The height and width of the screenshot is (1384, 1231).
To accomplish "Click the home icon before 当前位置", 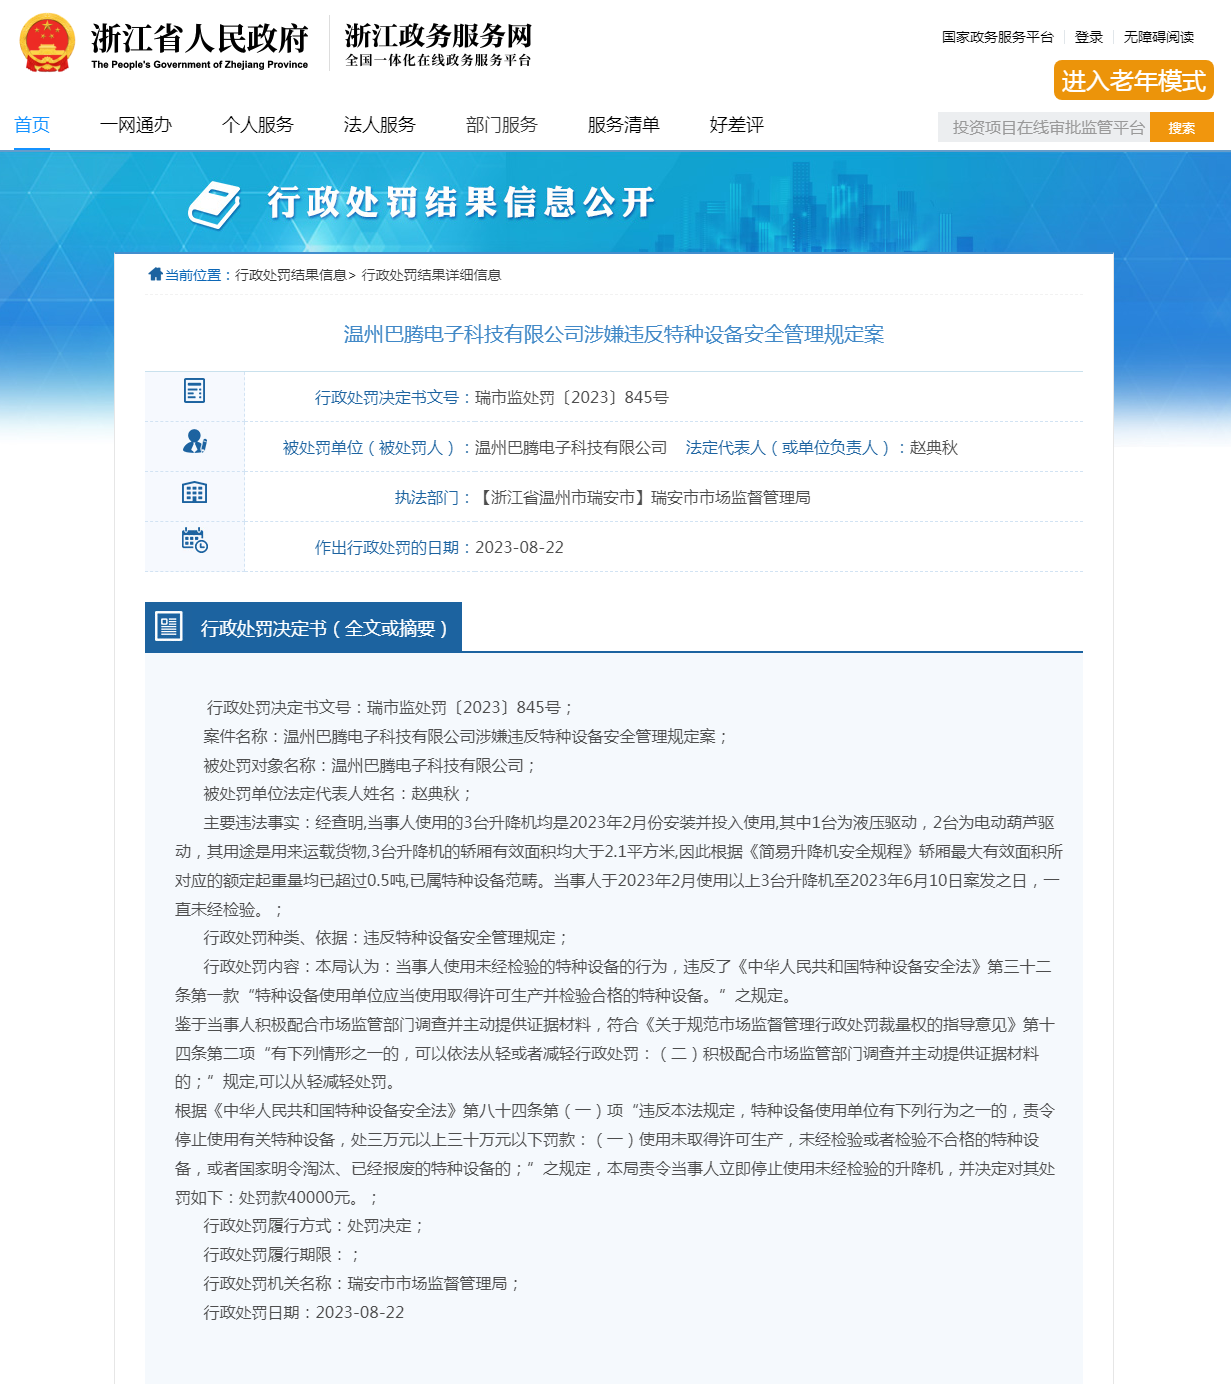I will pyautogui.click(x=155, y=274).
